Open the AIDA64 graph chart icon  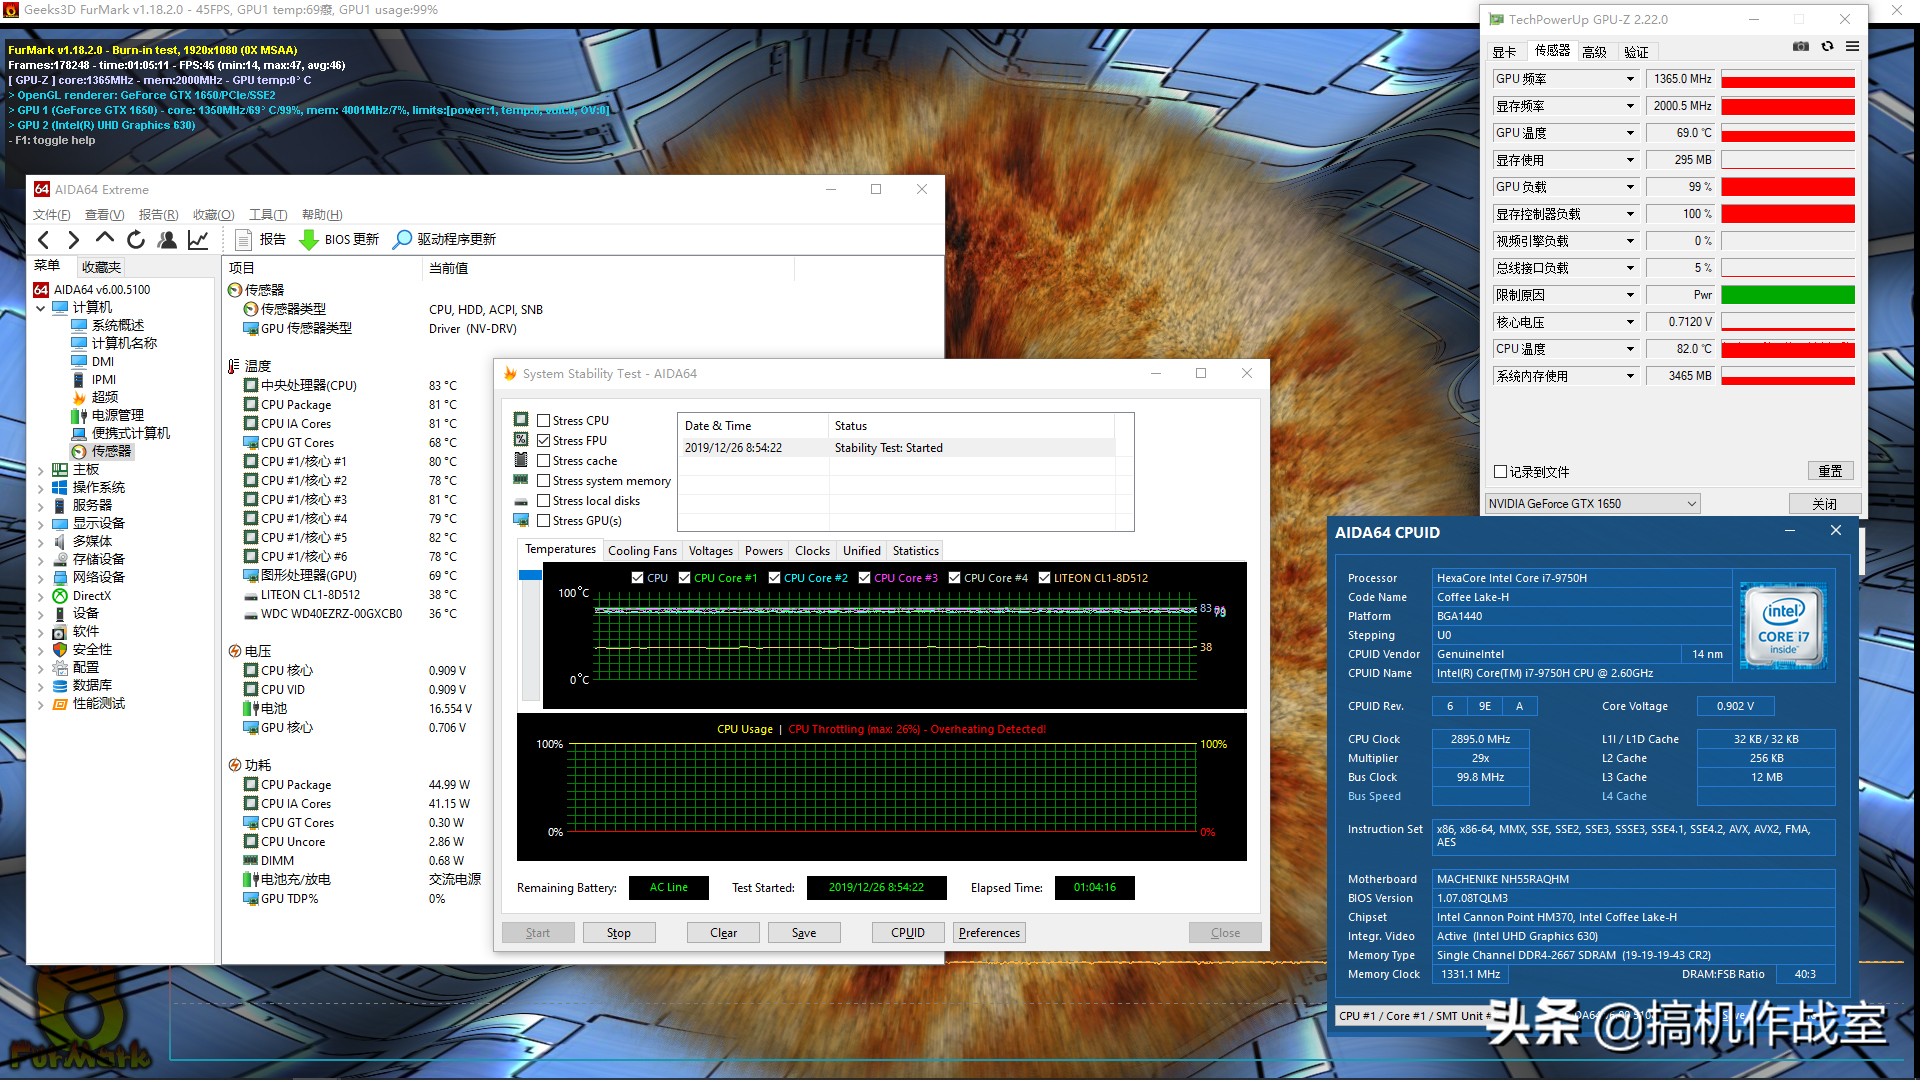point(198,240)
